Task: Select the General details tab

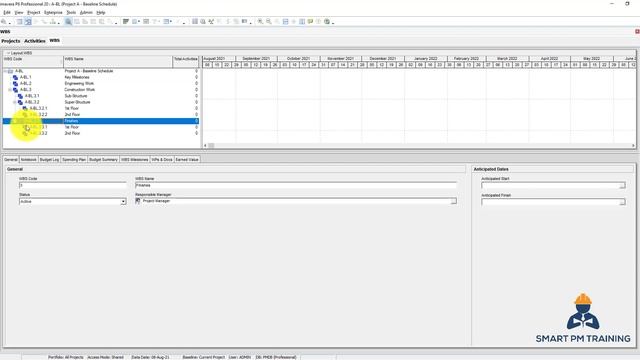Action: [11, 160]
